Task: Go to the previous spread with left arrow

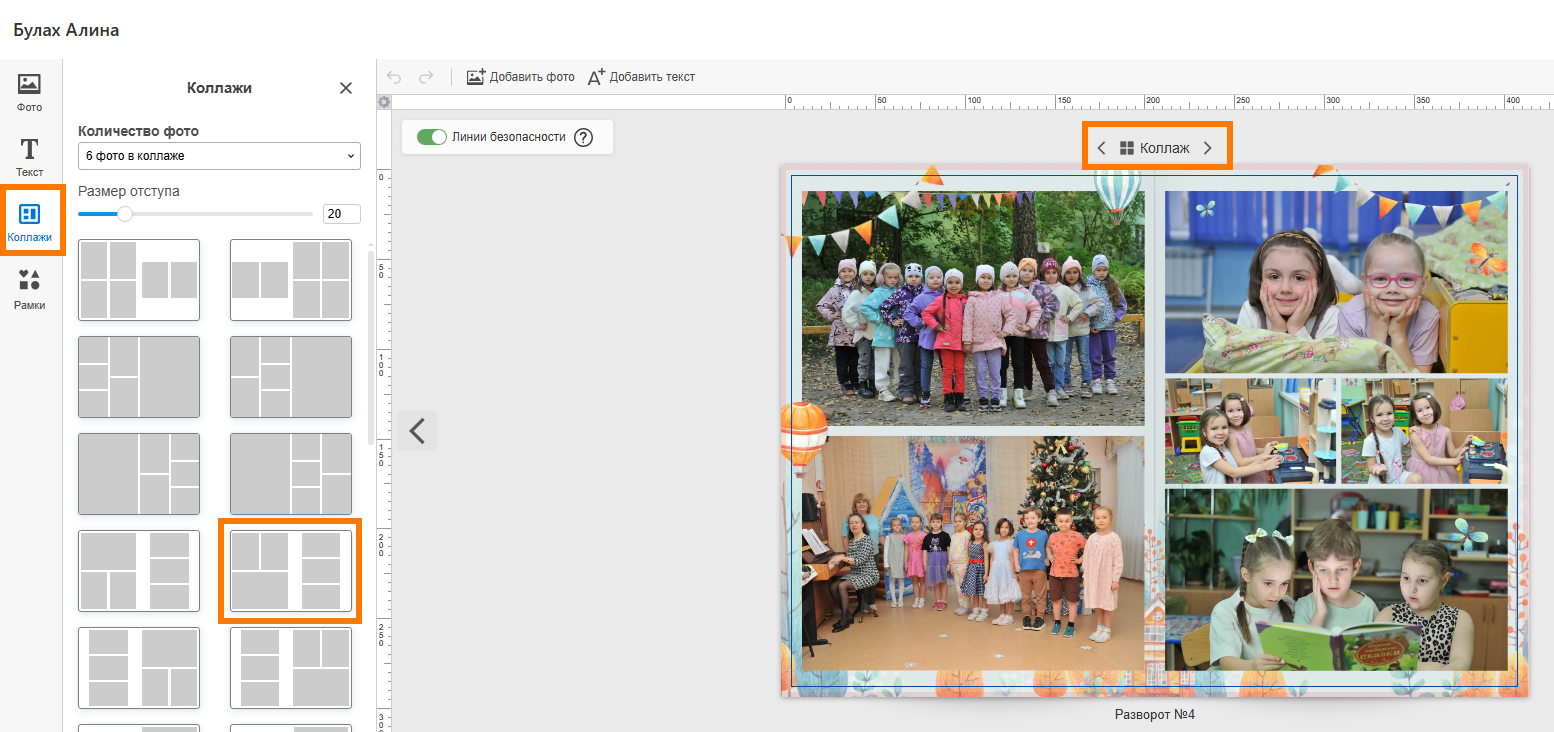Action: pyautogui.click(x=417, y=431)
